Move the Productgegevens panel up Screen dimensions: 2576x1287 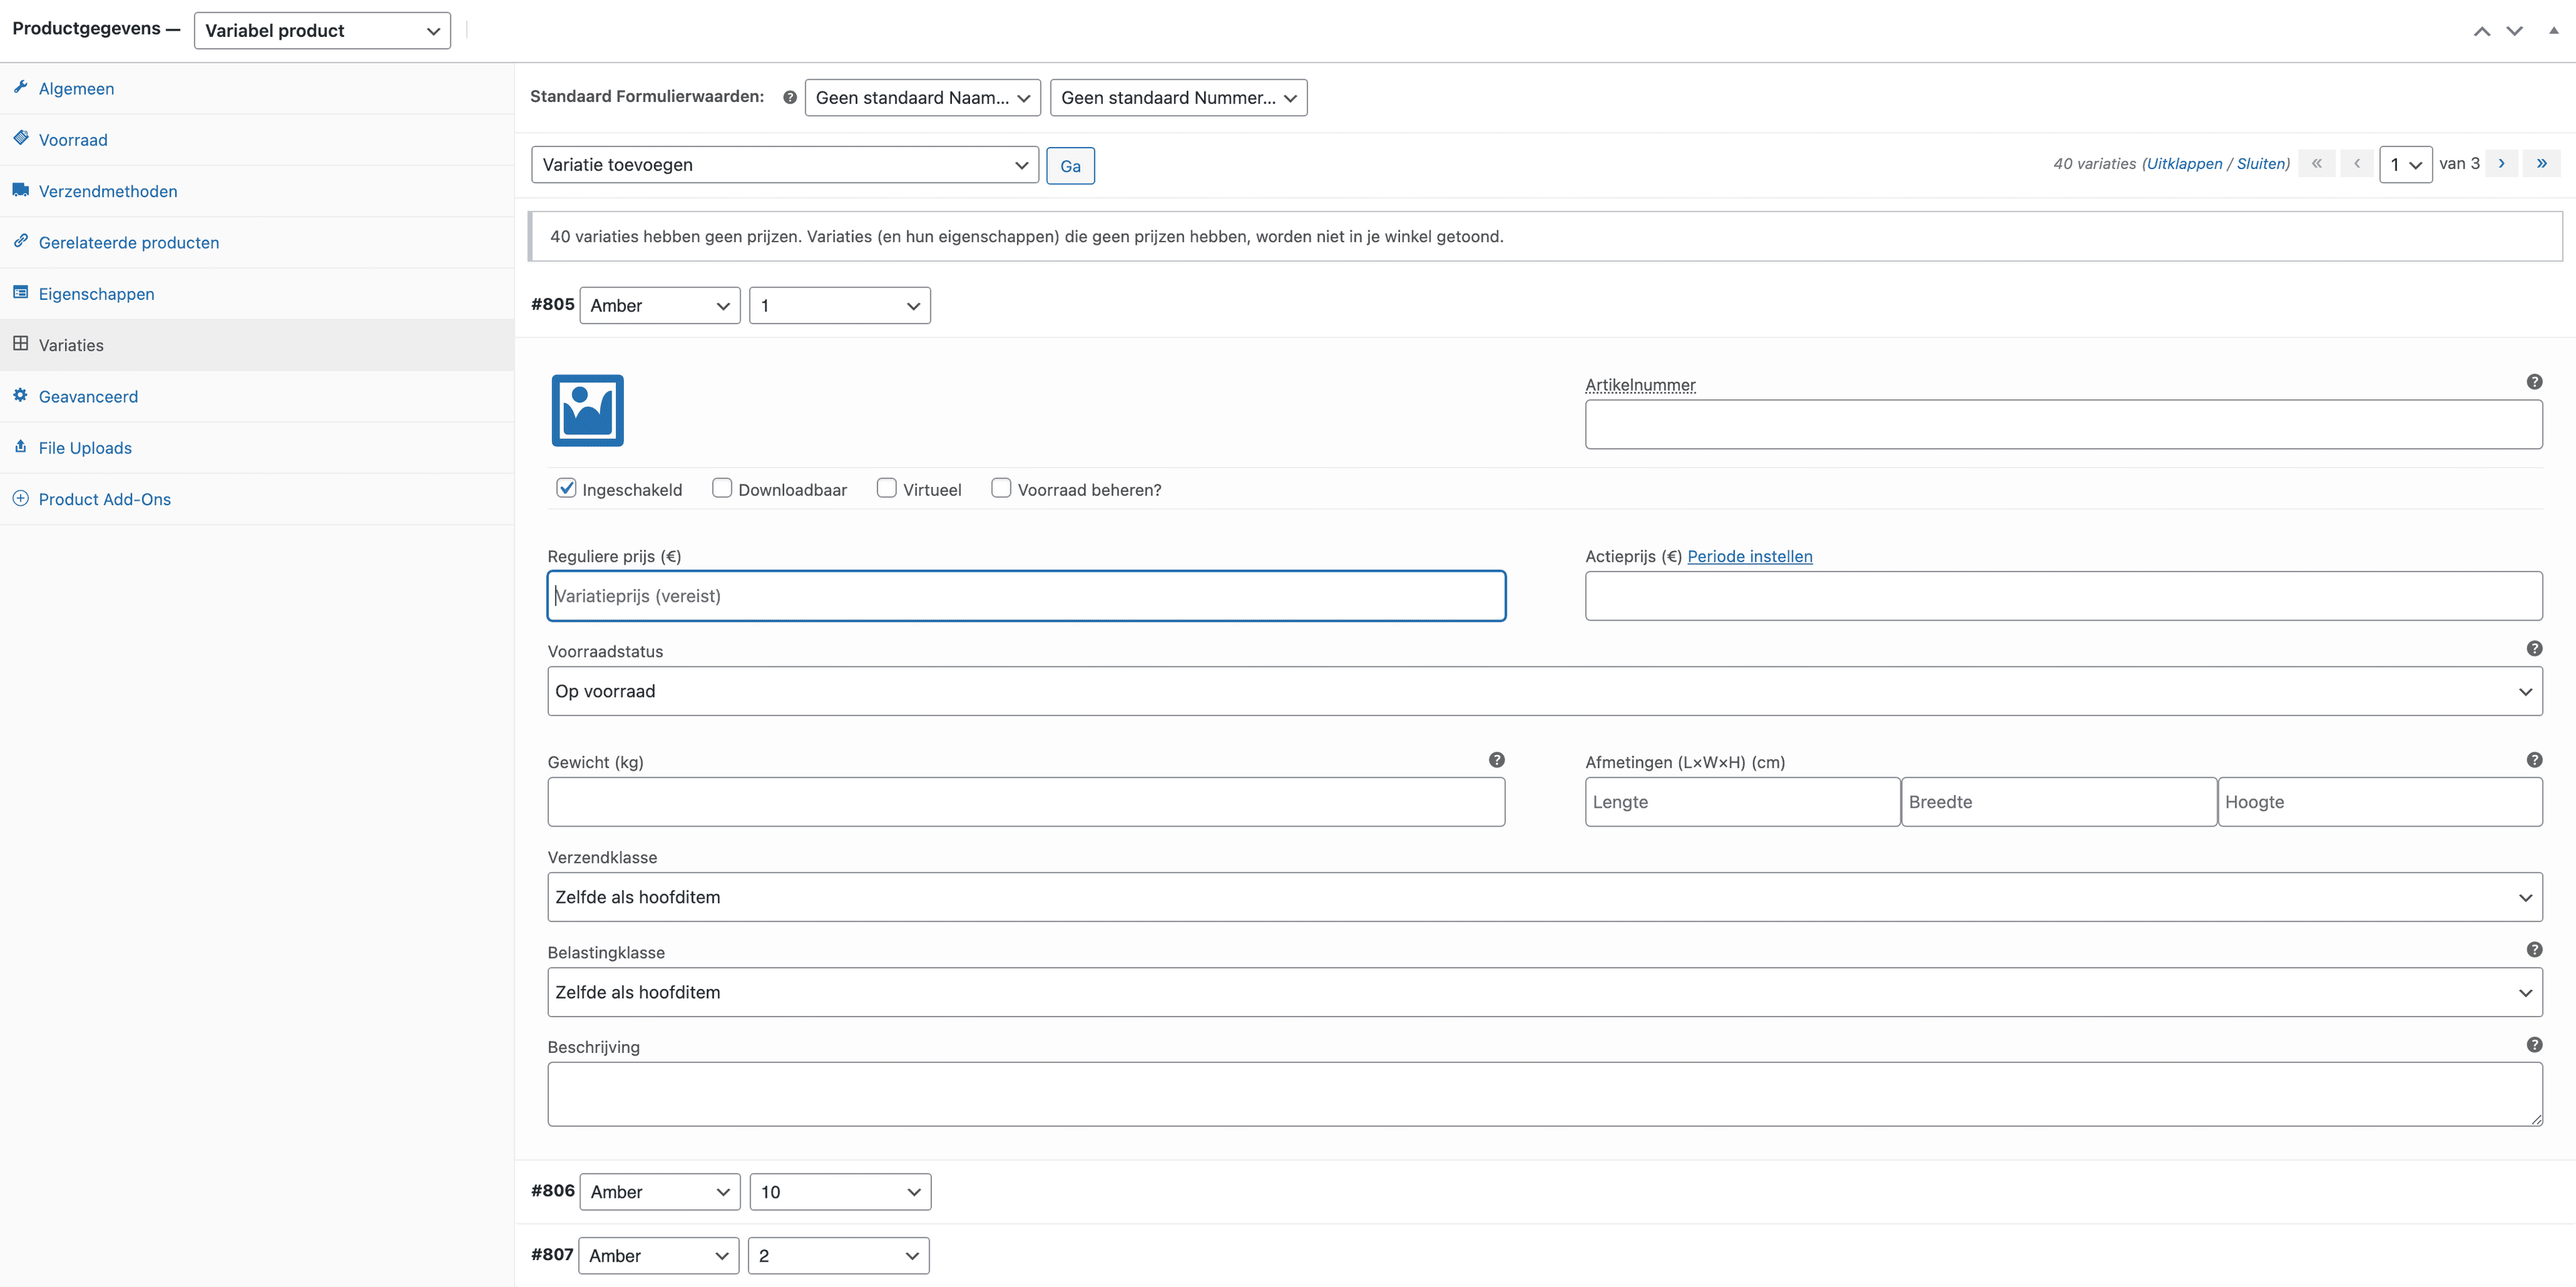point(2481,31)
